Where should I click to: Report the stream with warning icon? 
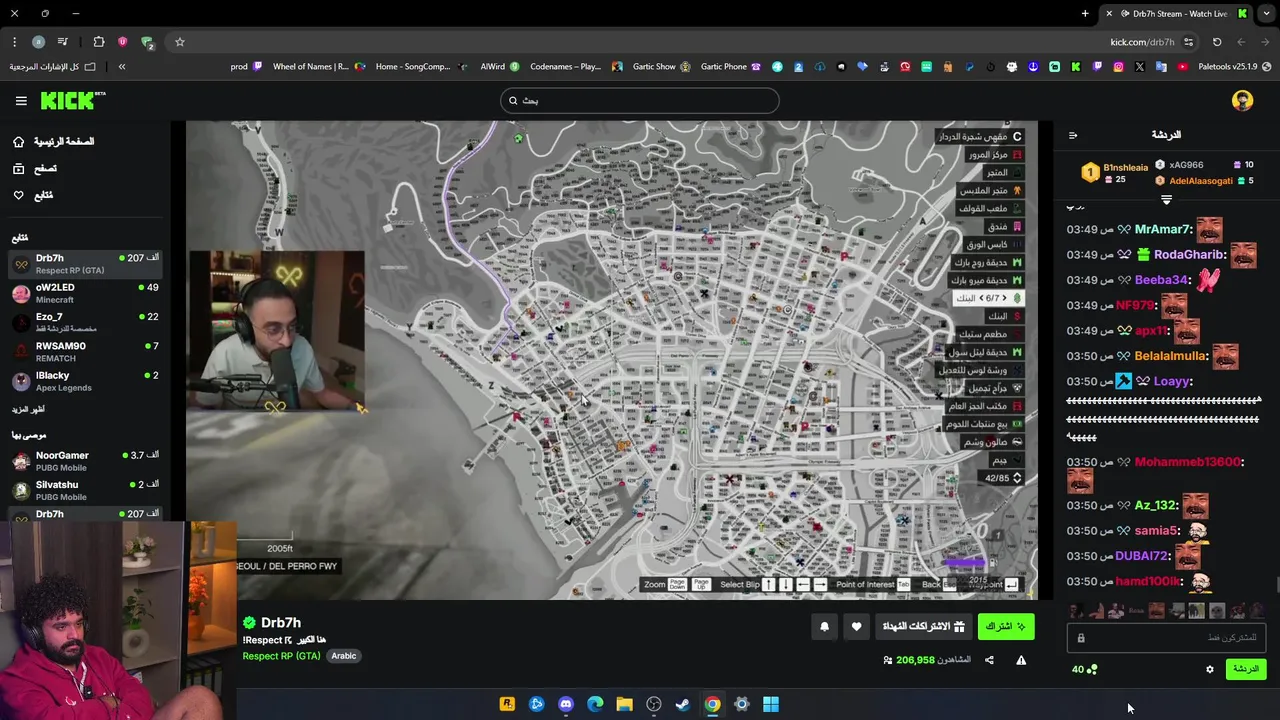point(1021,660)
